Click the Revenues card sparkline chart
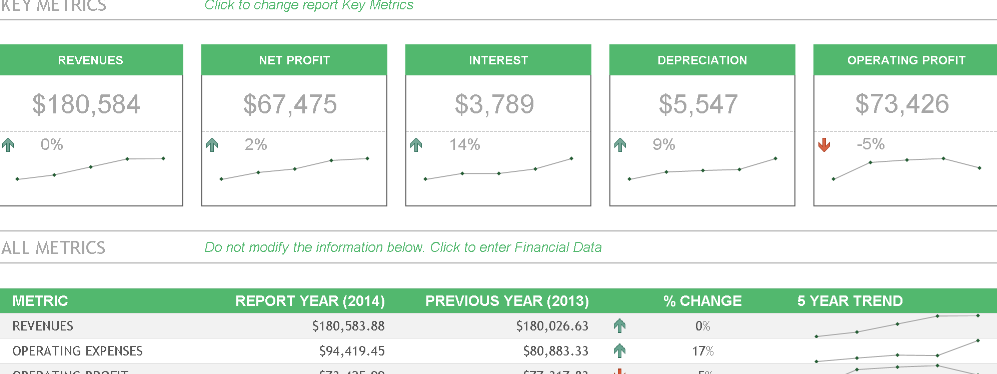 [90, 169]
